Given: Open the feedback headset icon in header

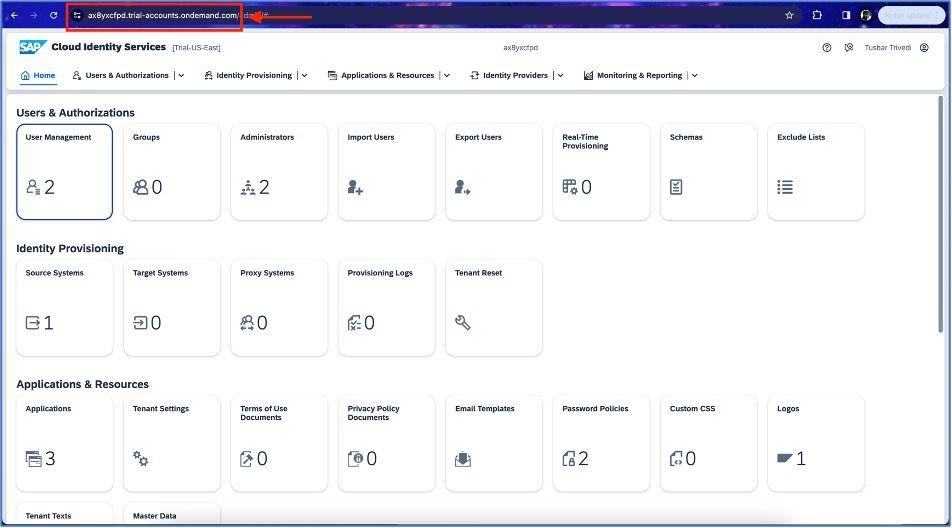Looking at the screenshot, I should [849, 47].
